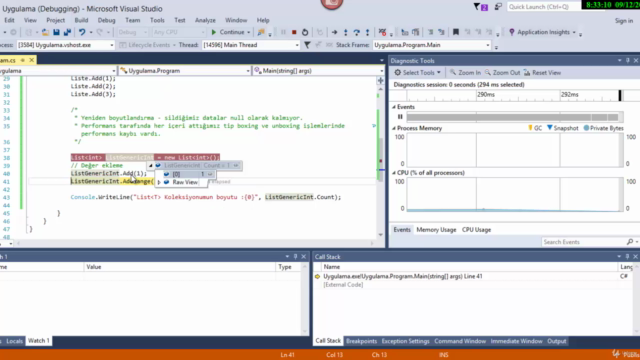Image resolution: width=640 pixels, height=360 pixels.
Task: Click Reset View in Diagnostic Tools
Action: tap(542, 73)
